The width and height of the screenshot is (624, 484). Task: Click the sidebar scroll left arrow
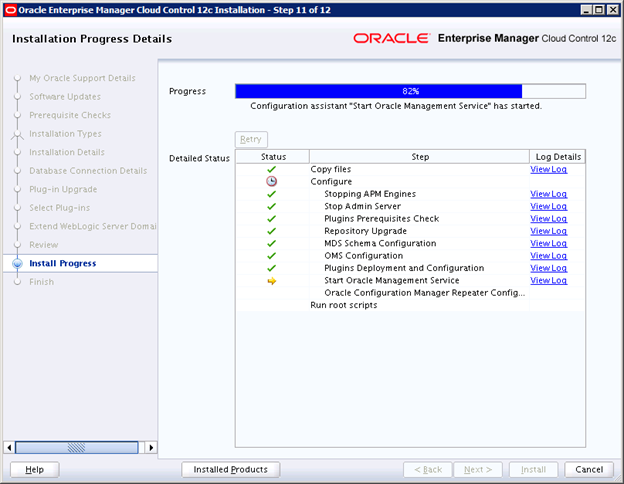coord(9,447)
